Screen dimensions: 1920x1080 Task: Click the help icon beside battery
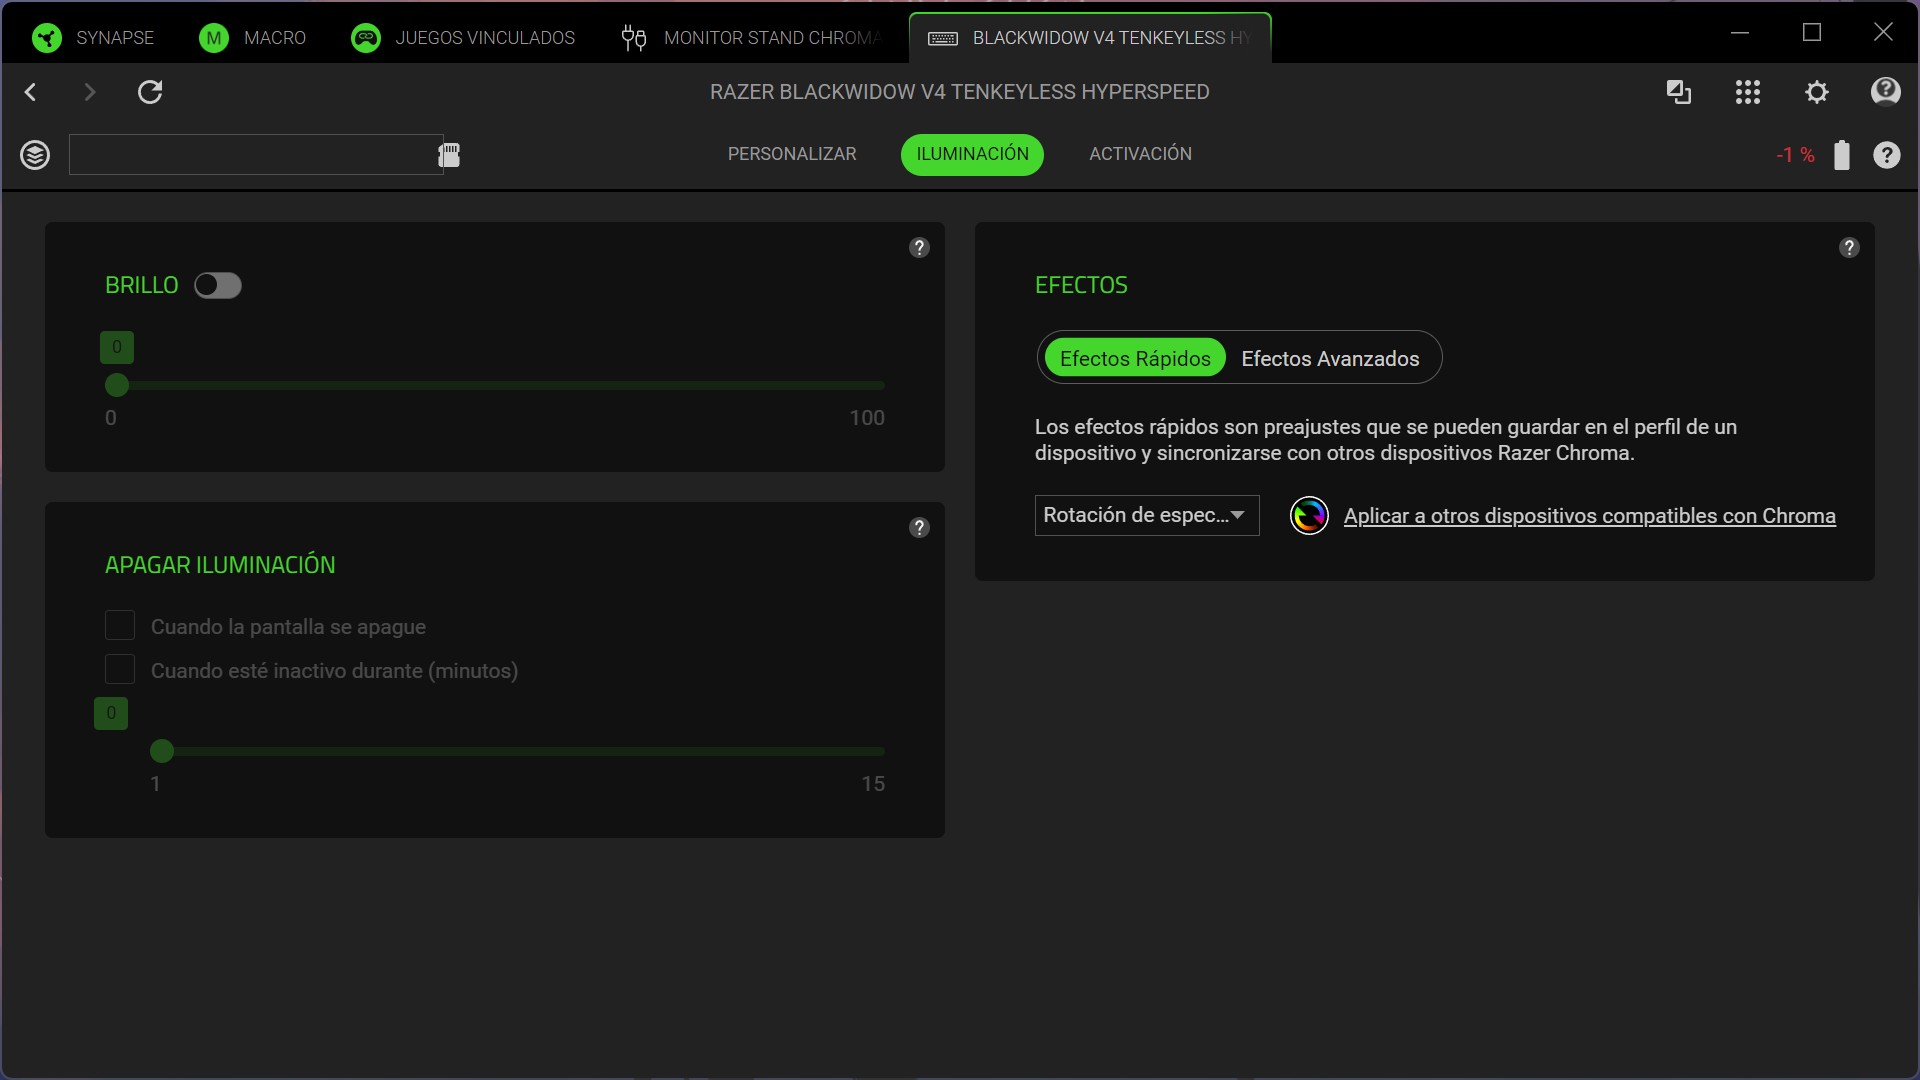click(x=1887, y=155)
